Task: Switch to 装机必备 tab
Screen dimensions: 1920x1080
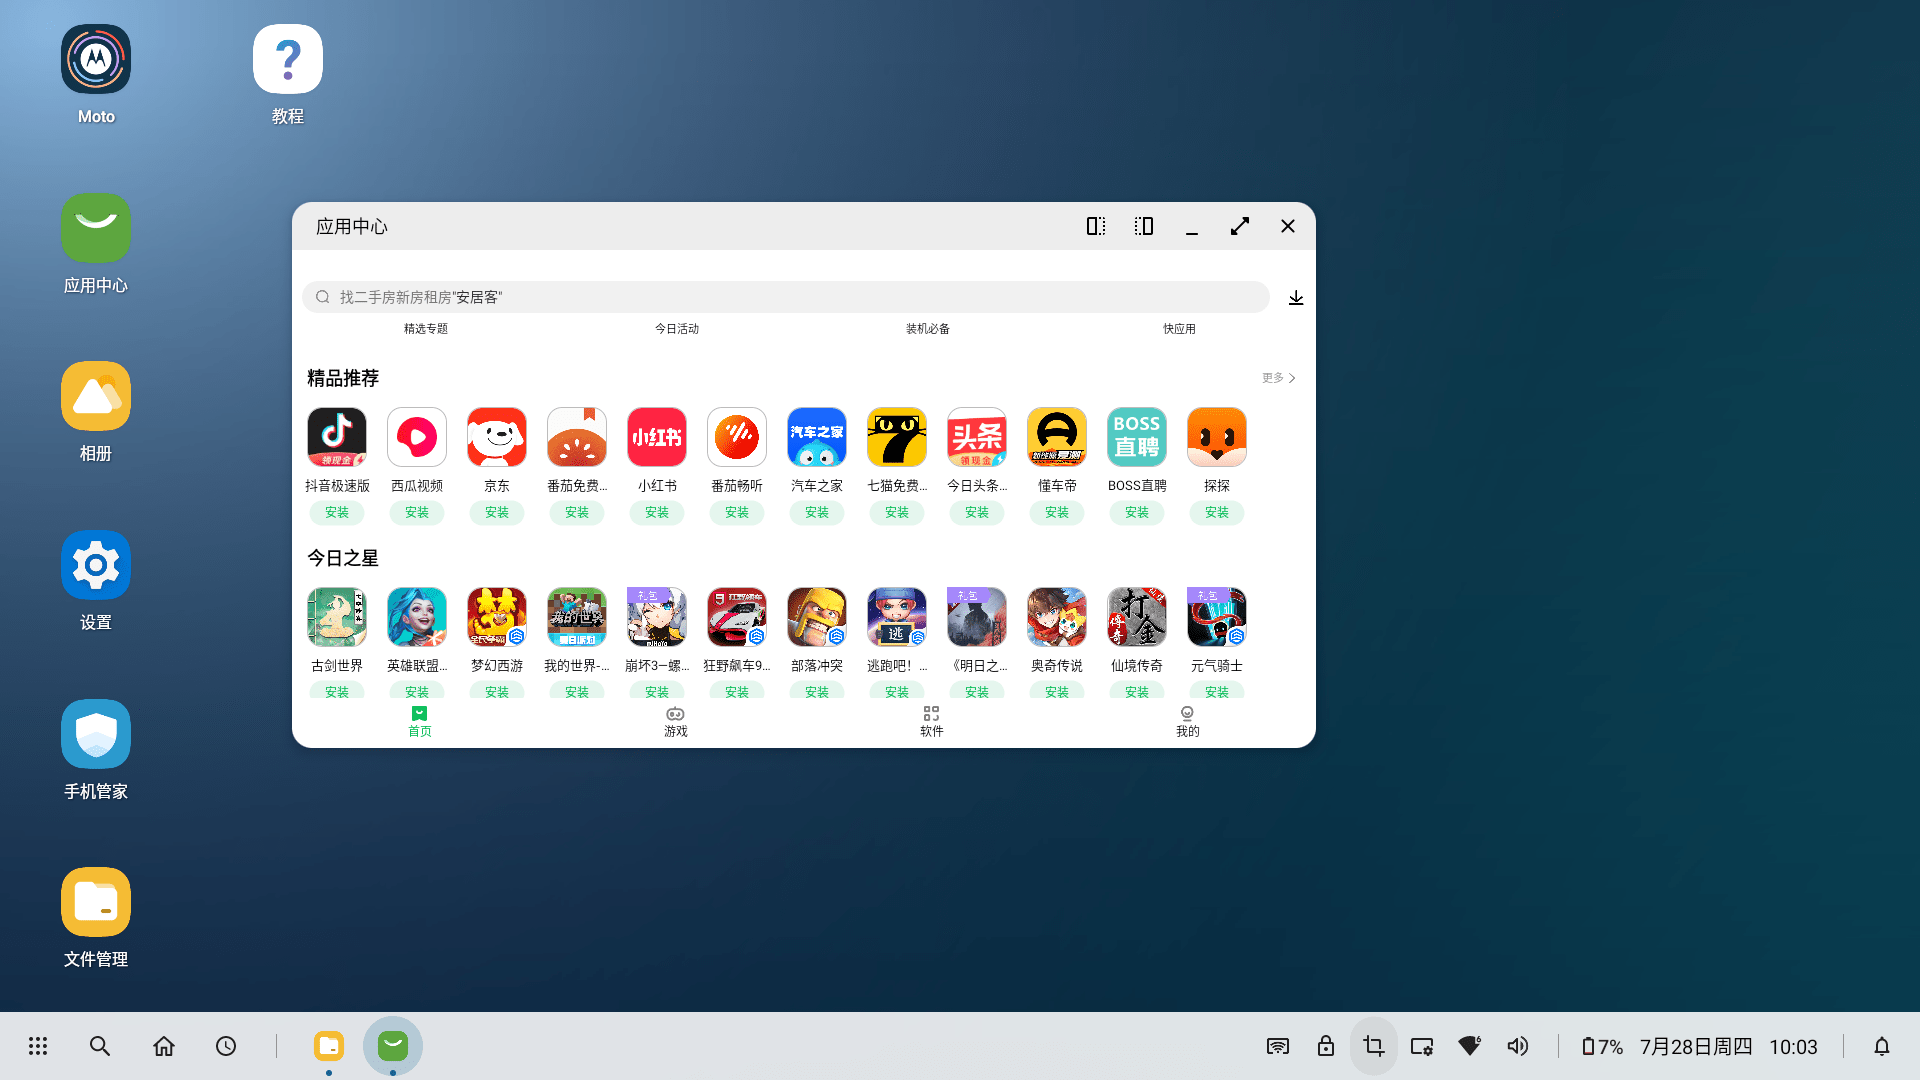Action: tap(928, 329)
